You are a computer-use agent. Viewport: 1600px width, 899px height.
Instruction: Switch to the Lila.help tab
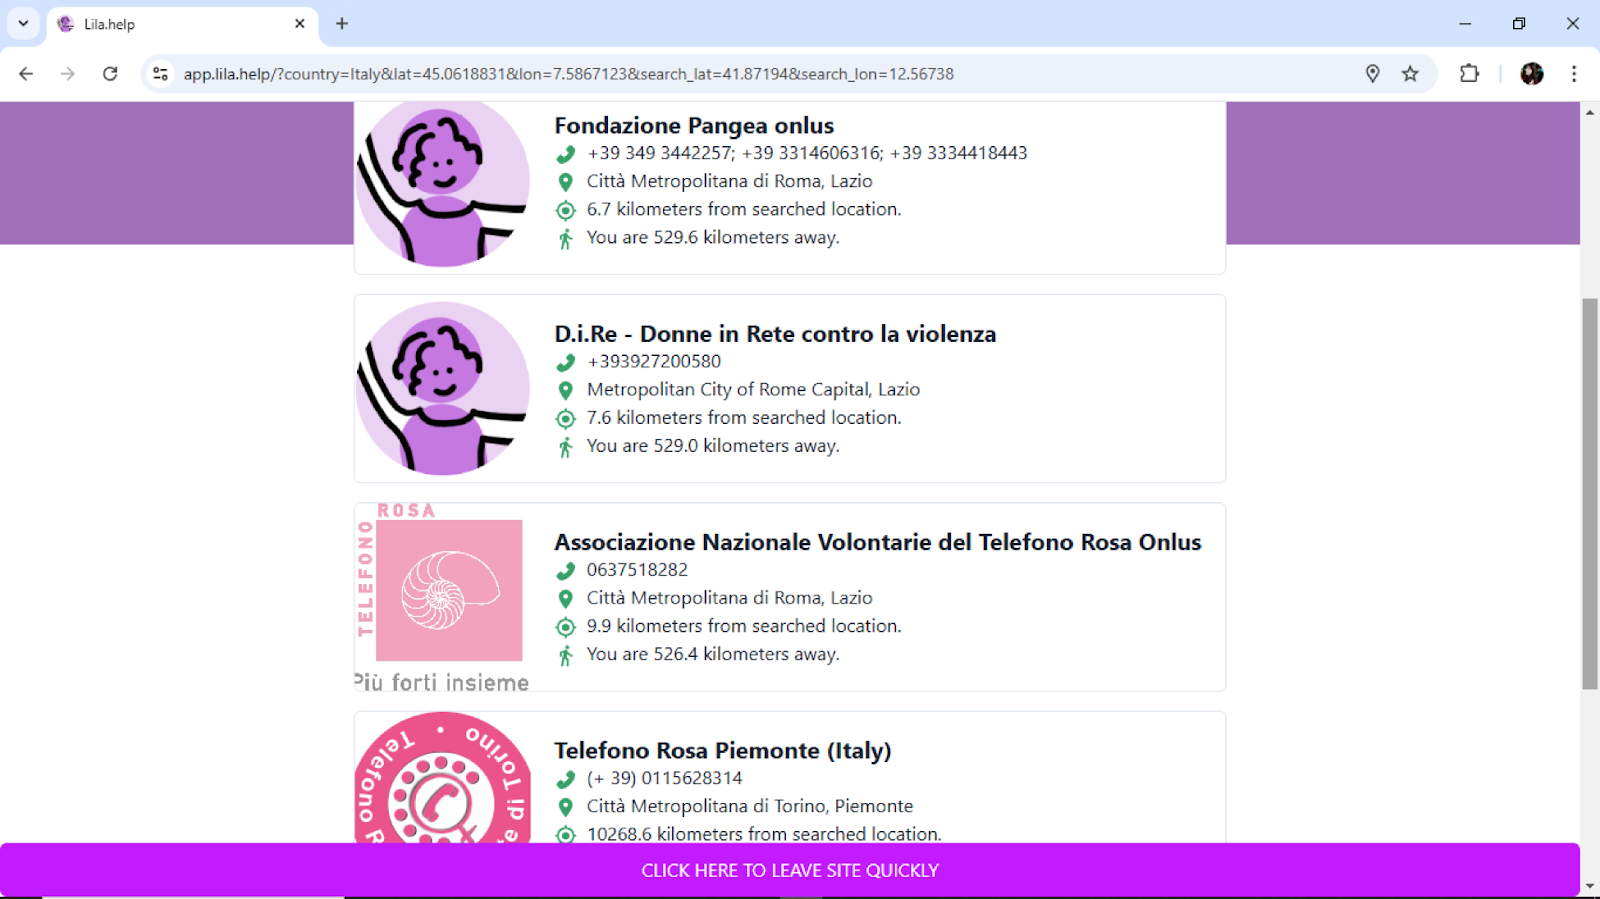tap(182, 24)
